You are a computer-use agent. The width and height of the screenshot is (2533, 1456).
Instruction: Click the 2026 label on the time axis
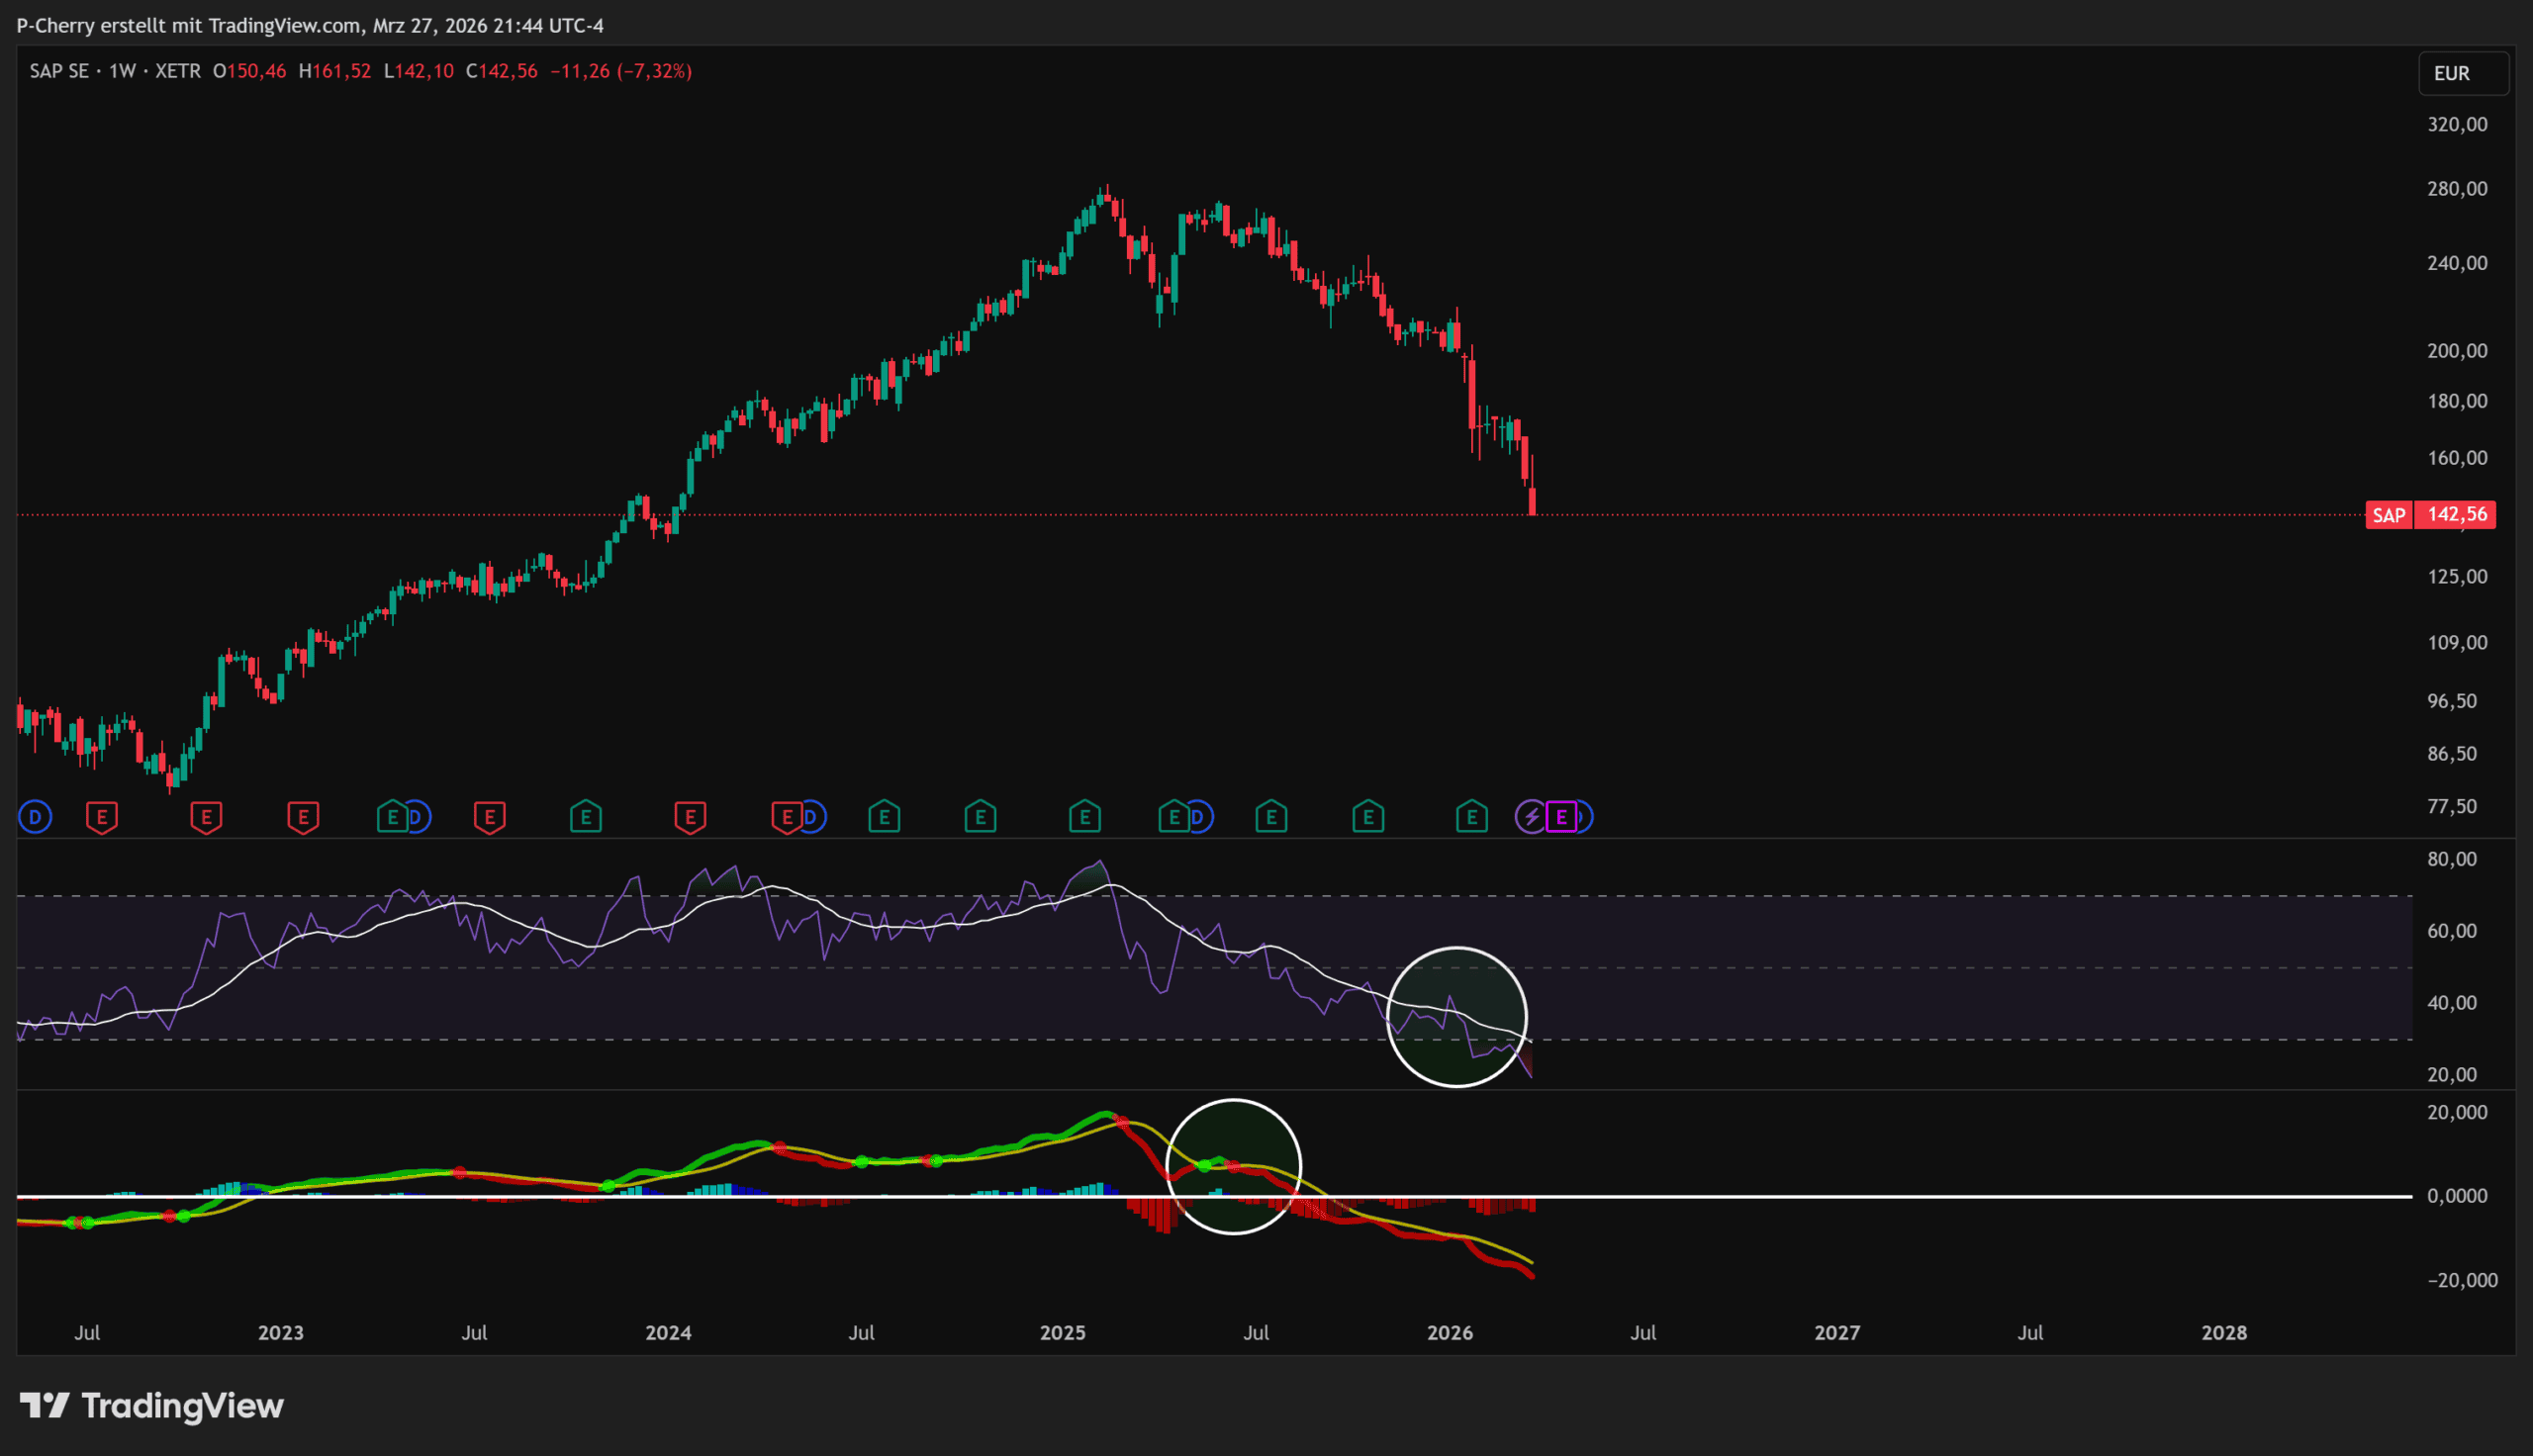point(1449,1332)
